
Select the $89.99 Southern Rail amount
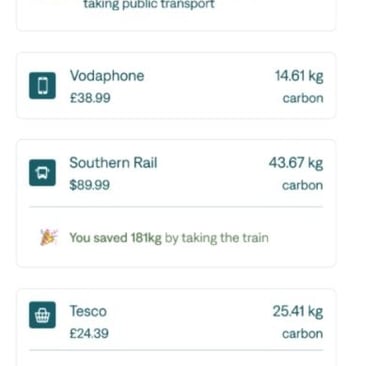point(89,185)
